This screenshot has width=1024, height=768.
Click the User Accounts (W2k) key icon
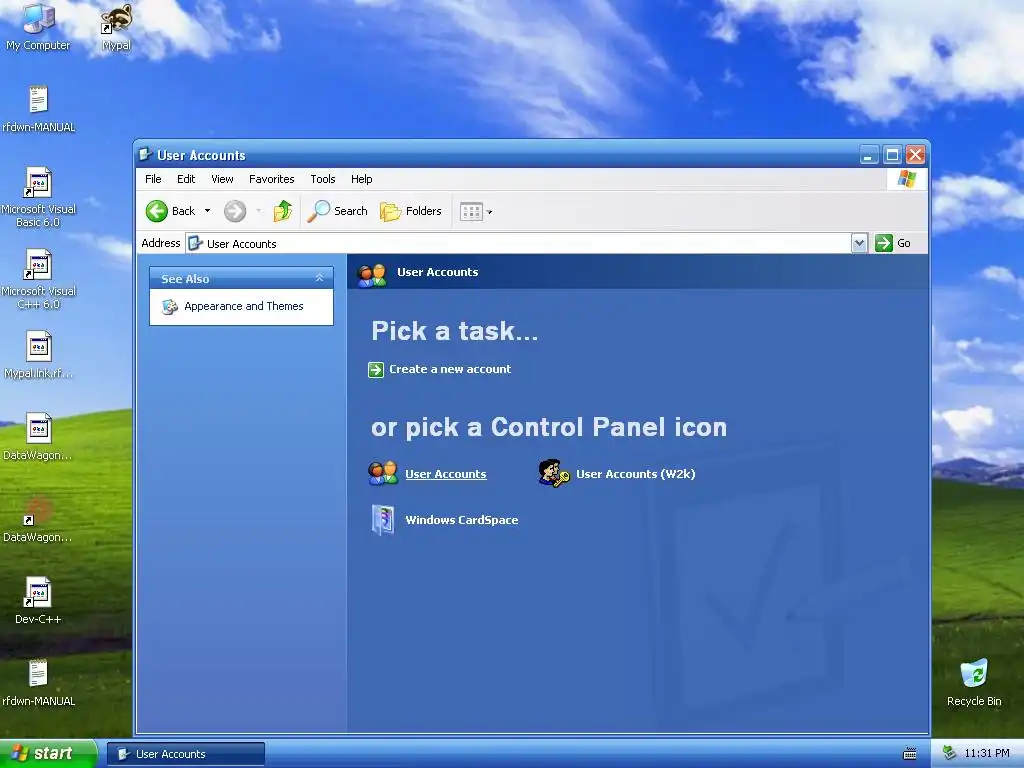pos(554,473)
